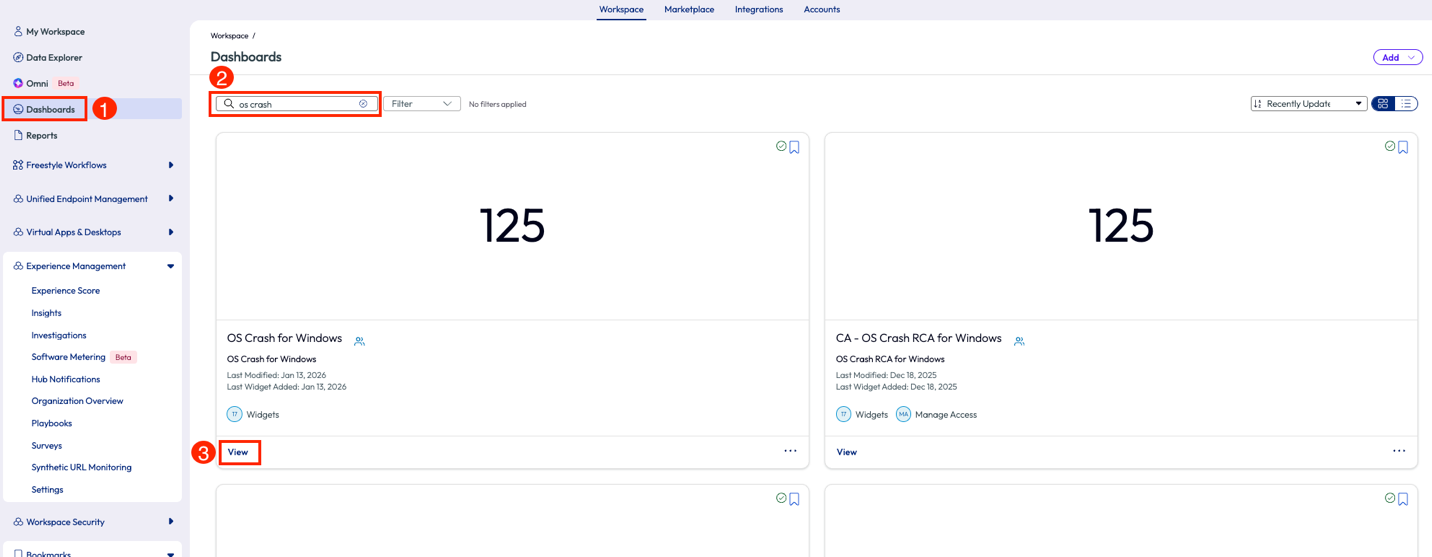Switch to list view layout
Image resolution: width=1432 pixels, height=557 pixels.
pos(1406,104)
